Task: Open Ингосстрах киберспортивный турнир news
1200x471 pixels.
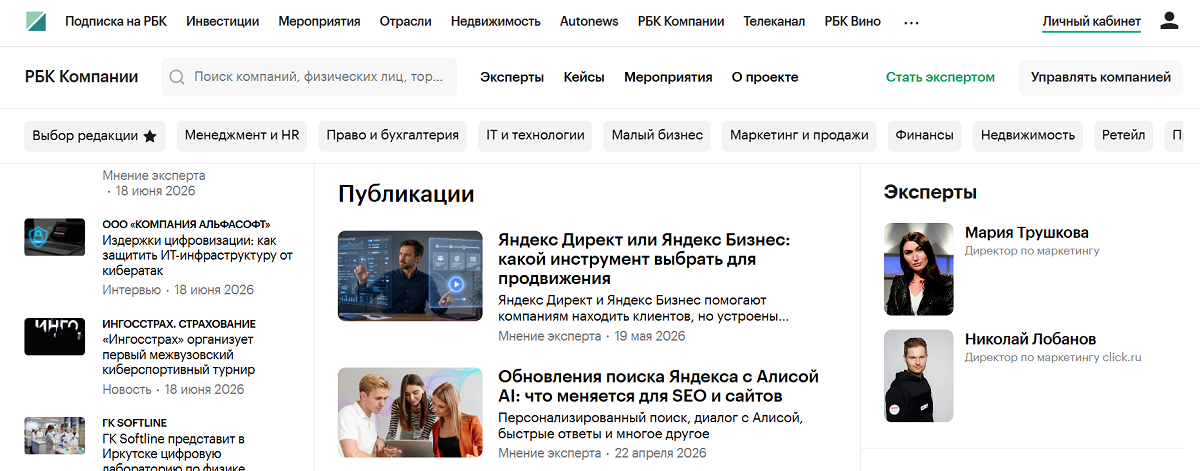Action: point(179,355)
